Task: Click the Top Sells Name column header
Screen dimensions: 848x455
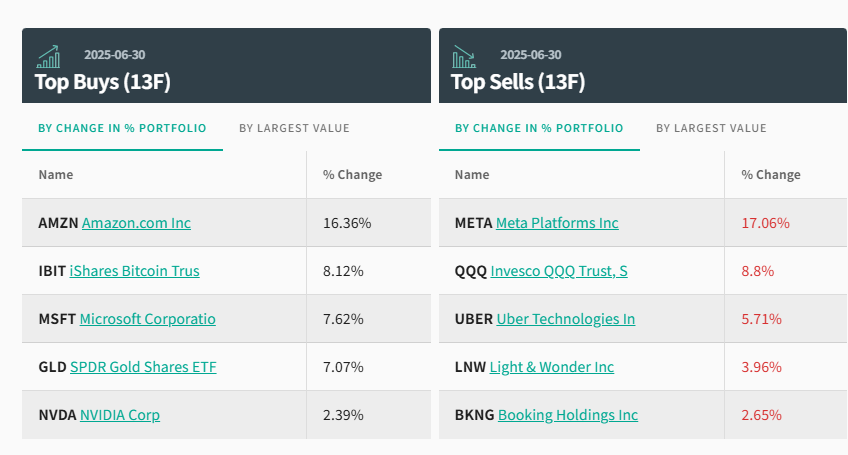Action: click(x=472, y=175)
